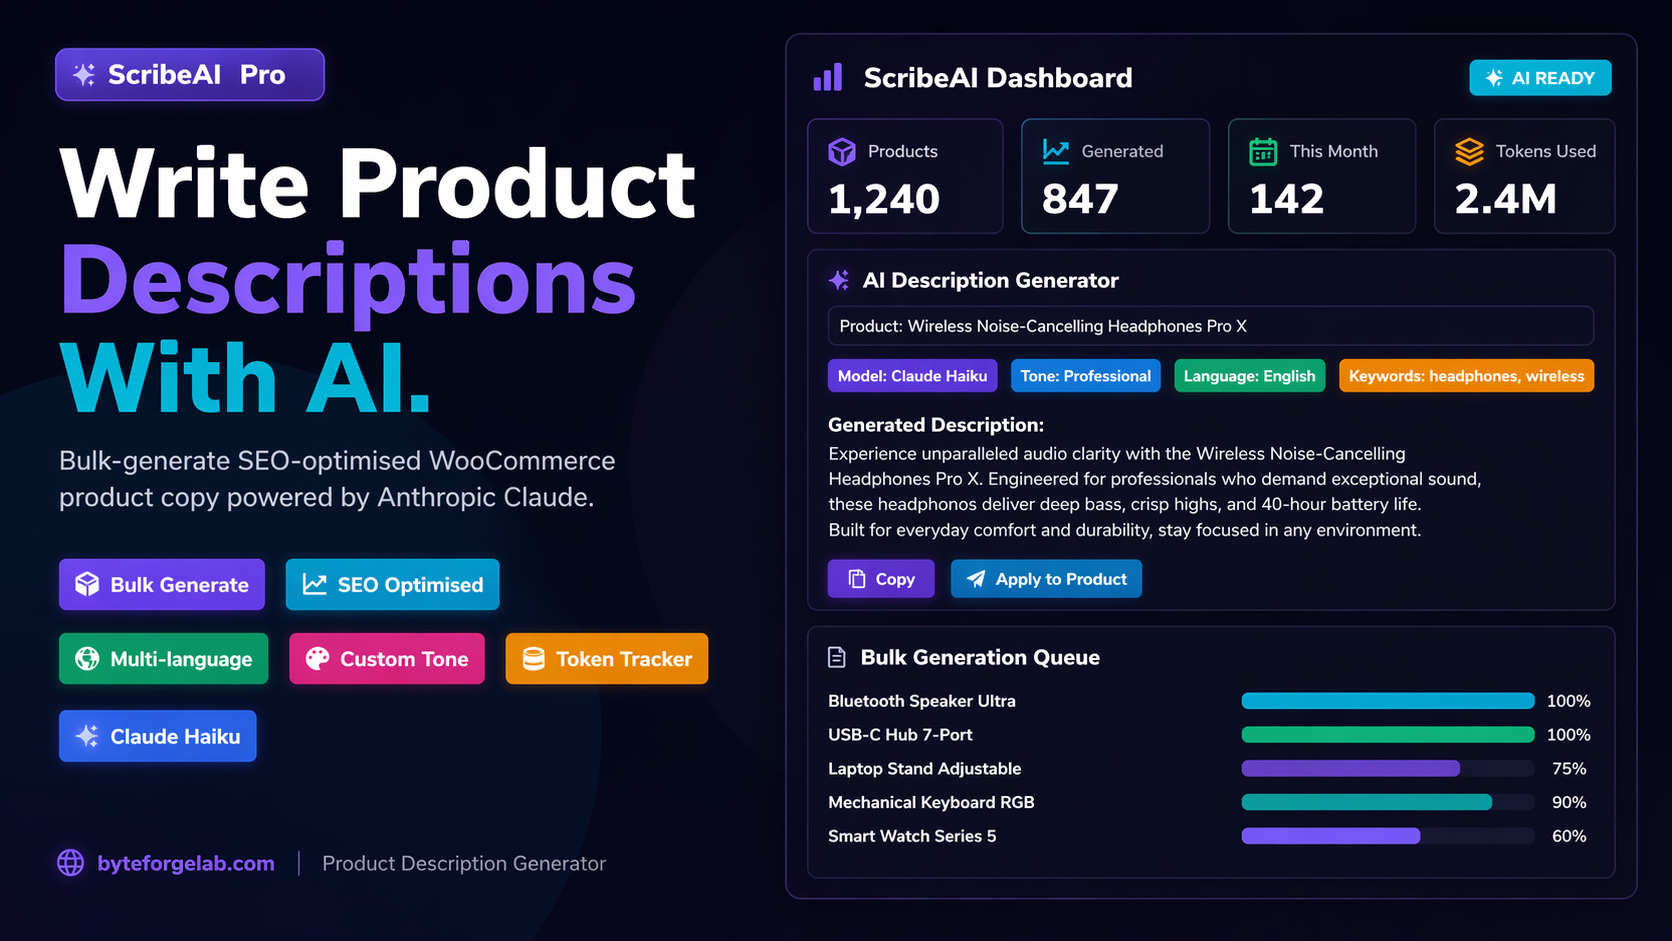The height and width of the screenshot is (941, 1672).
Task: Open the byteforgelab.com link
Action: (186, 863)
